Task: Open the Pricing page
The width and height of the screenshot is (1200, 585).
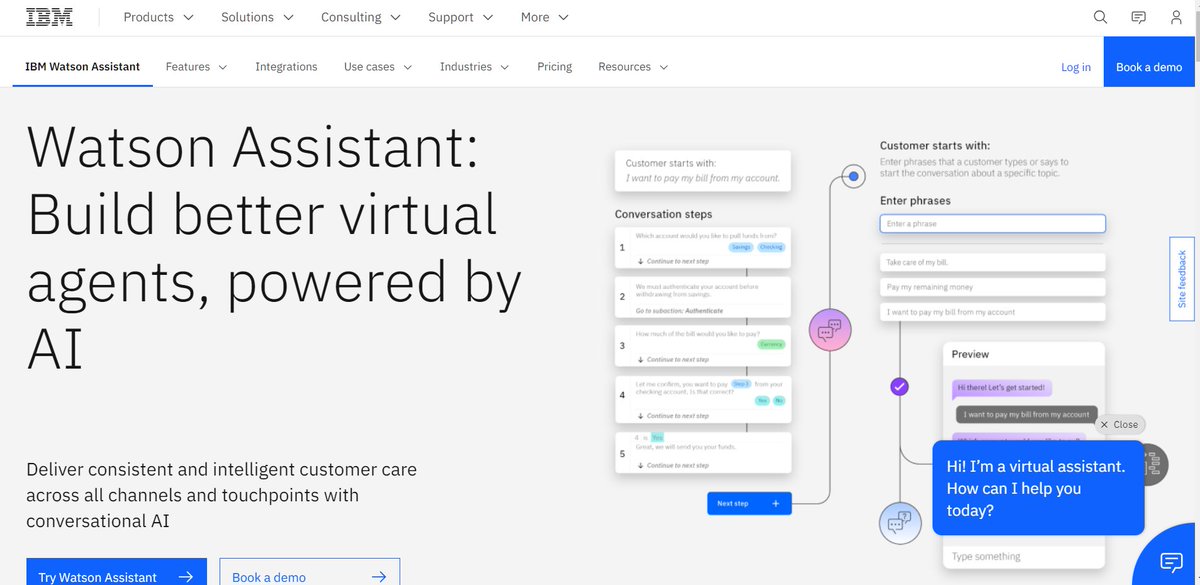Action: tap(554, 67)
